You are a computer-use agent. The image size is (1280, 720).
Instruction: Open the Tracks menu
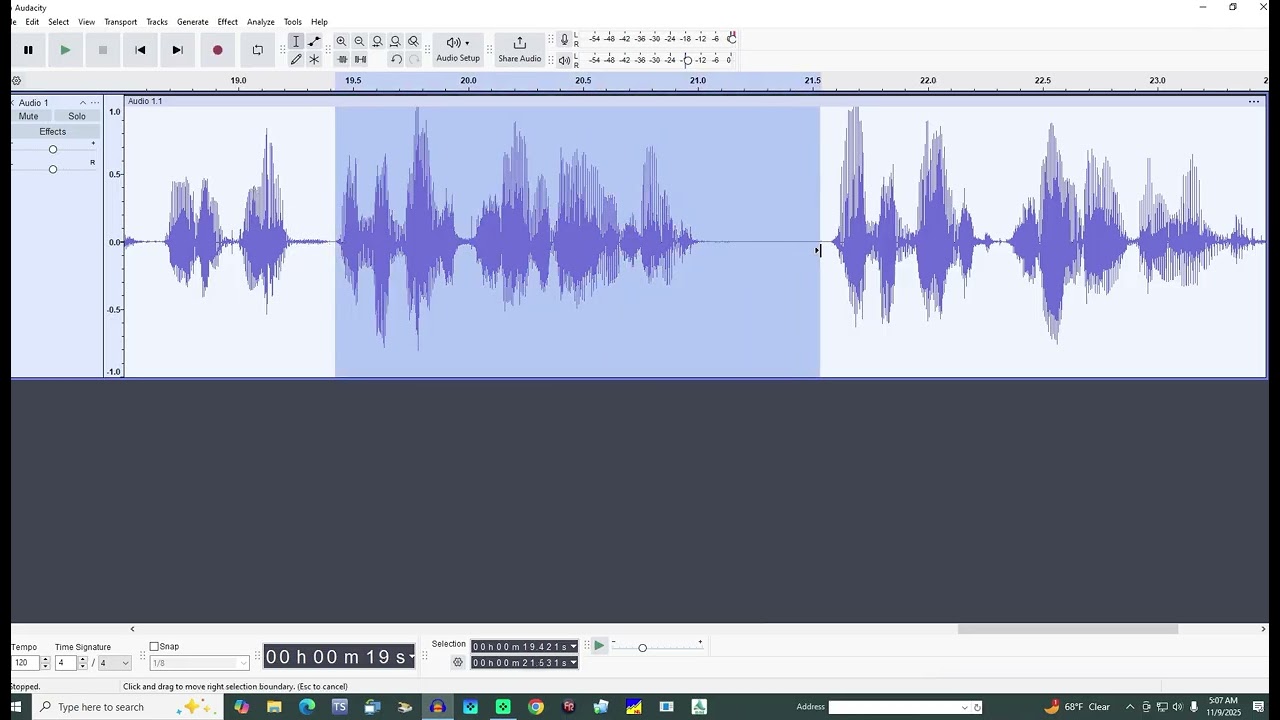pyautogui.click(x=157, y=22)
